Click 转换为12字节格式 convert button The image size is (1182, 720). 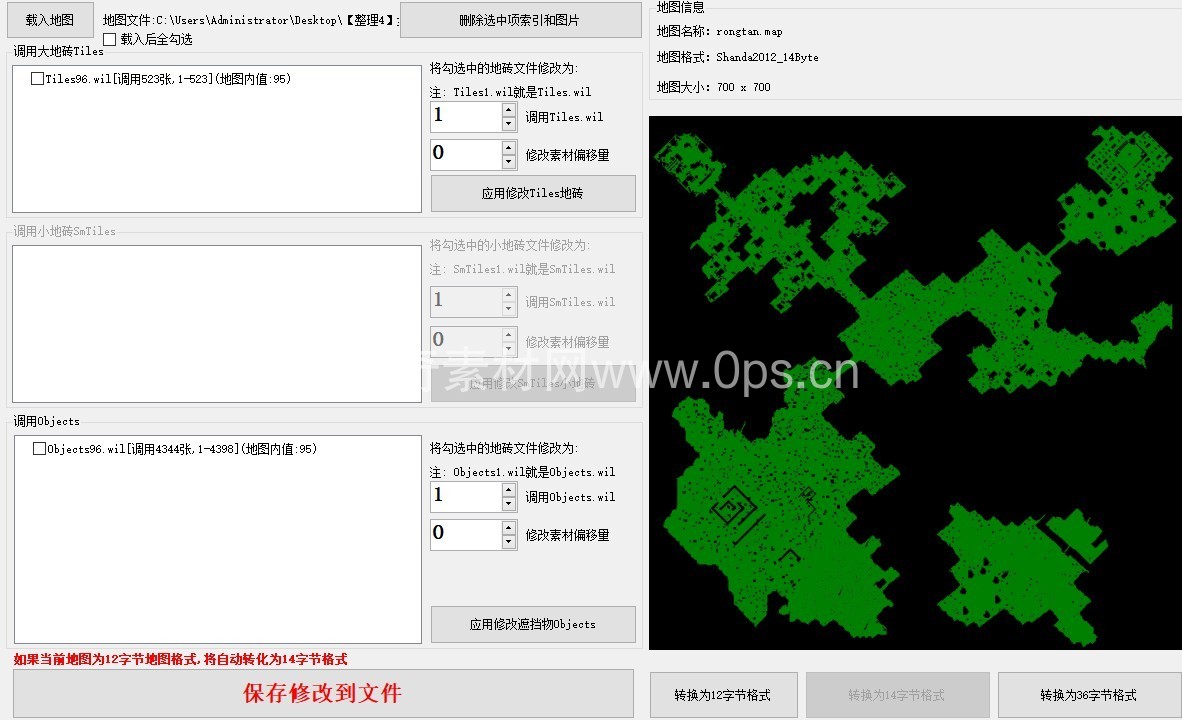pyautogui.click(x=723, y=695)
